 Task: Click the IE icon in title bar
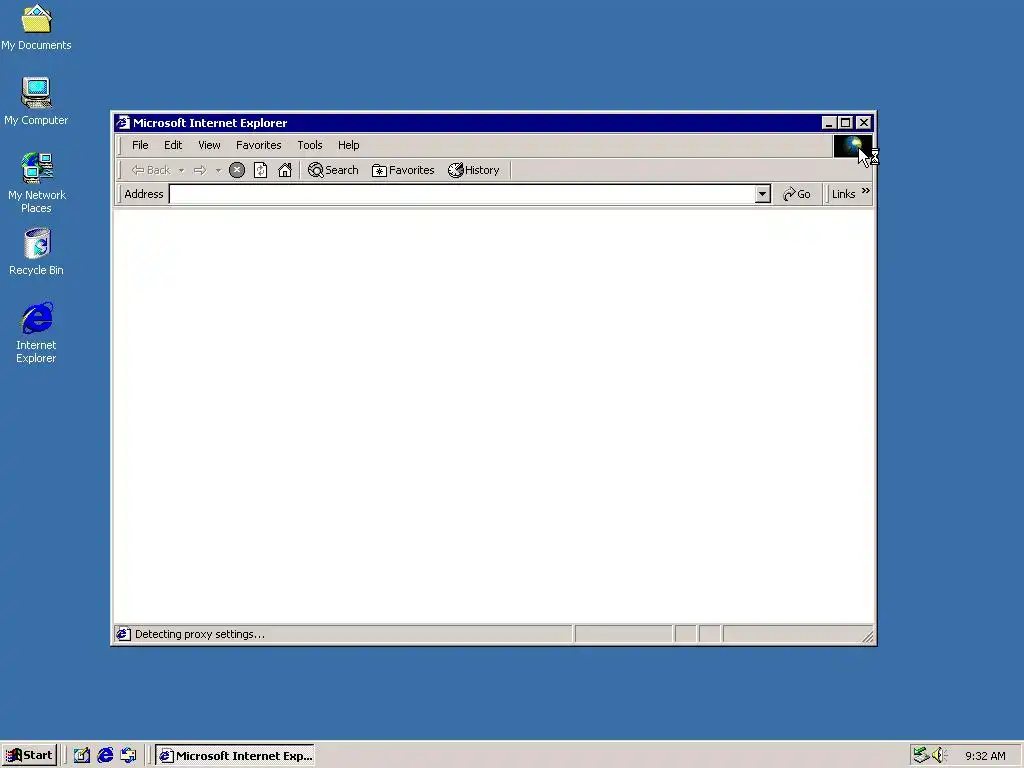123,123
